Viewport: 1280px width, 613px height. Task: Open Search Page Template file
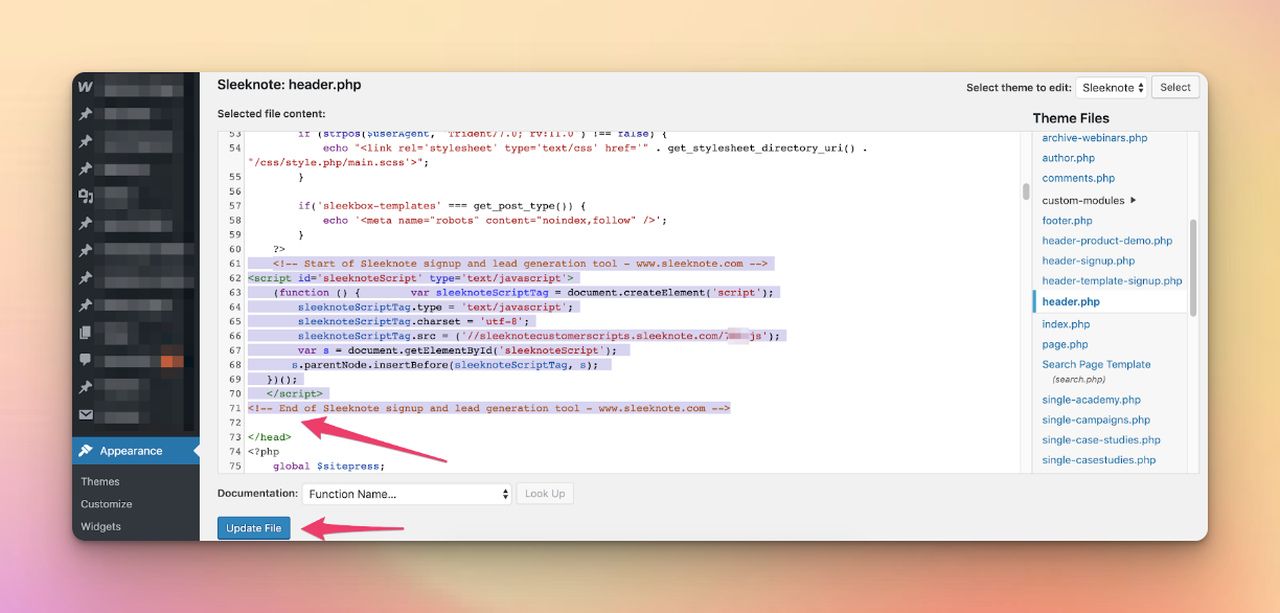pyautogui.click(x=1096, y=365)
